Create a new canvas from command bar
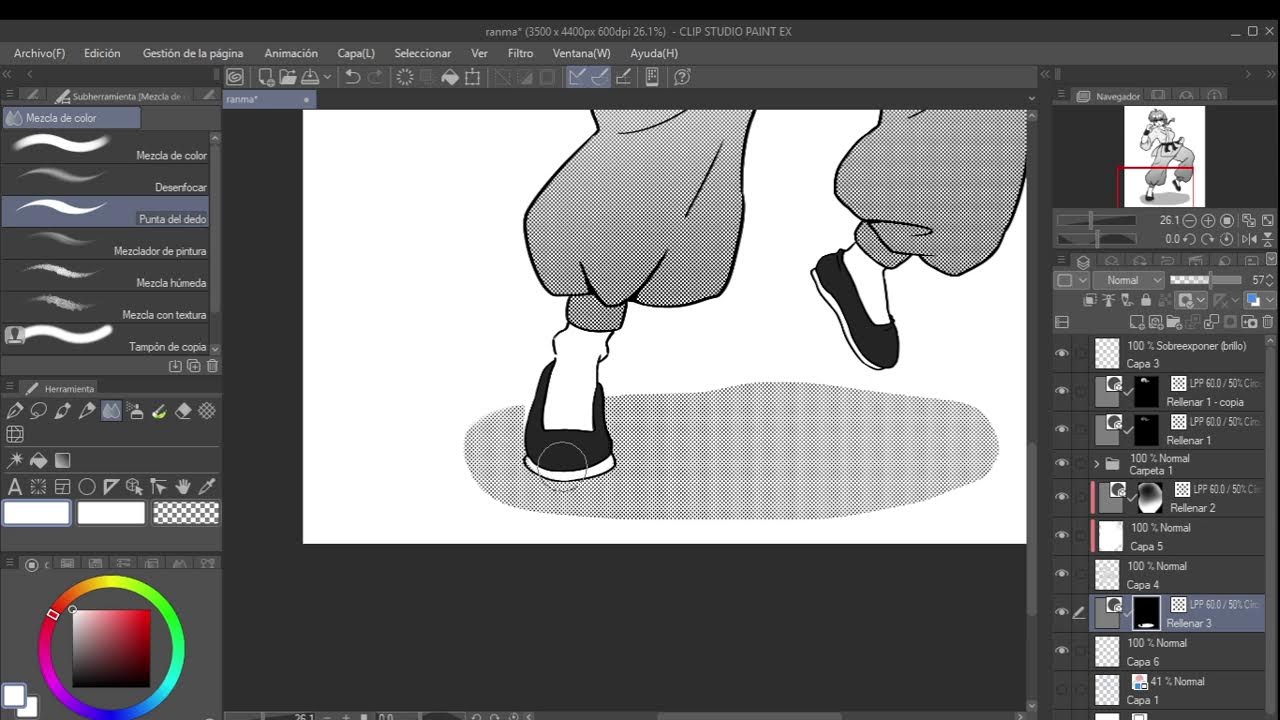 [x=266, y=77]
